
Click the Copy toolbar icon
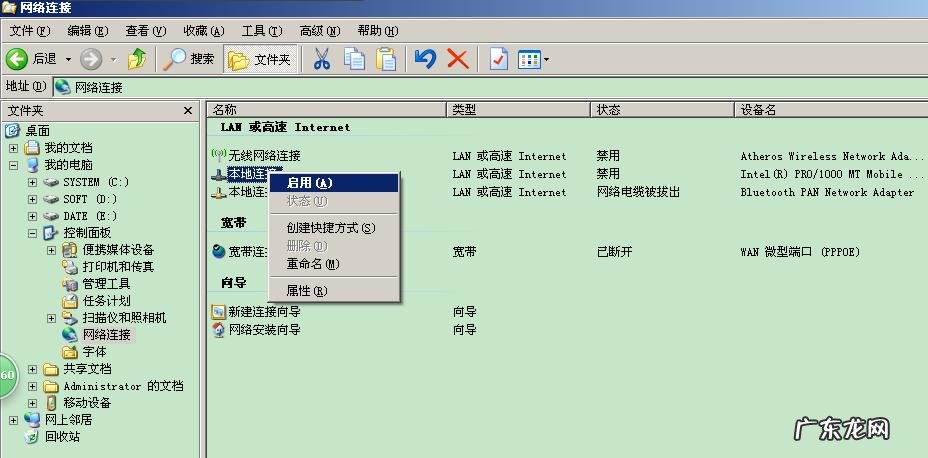(x=354, y=59)
